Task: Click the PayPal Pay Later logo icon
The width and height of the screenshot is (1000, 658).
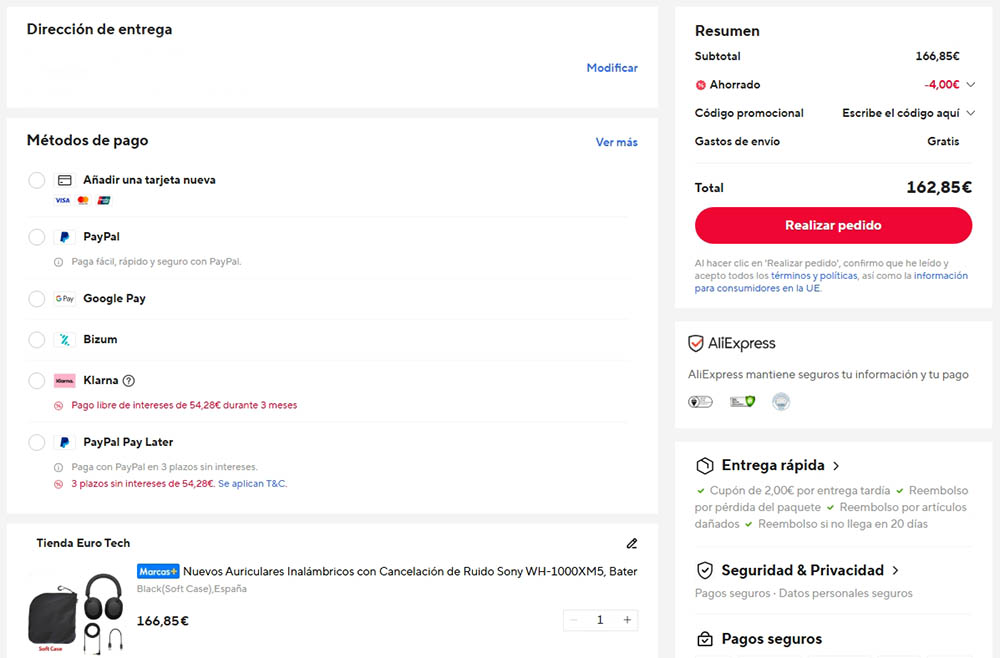Action: point(64,442)
